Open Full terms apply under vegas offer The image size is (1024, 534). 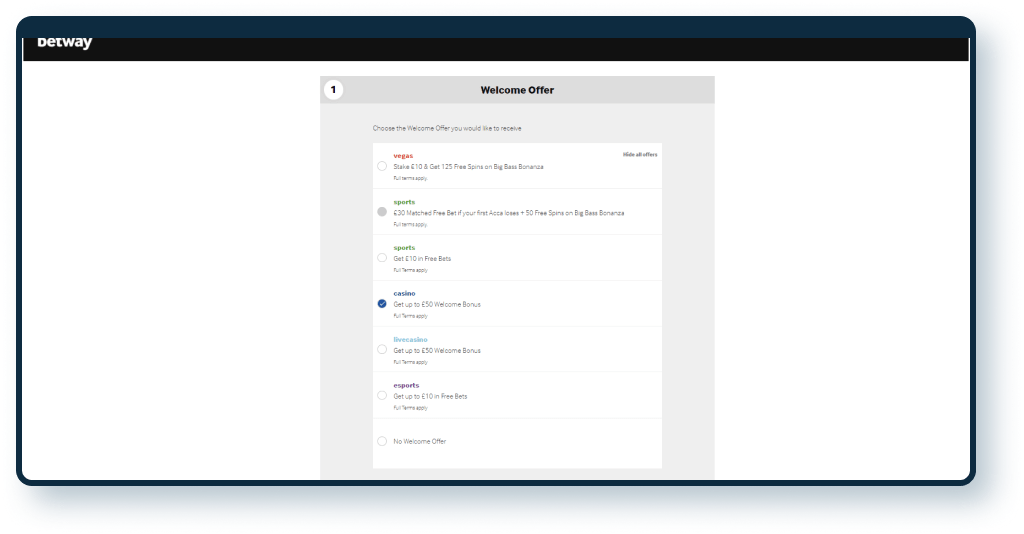click(410, 178)
